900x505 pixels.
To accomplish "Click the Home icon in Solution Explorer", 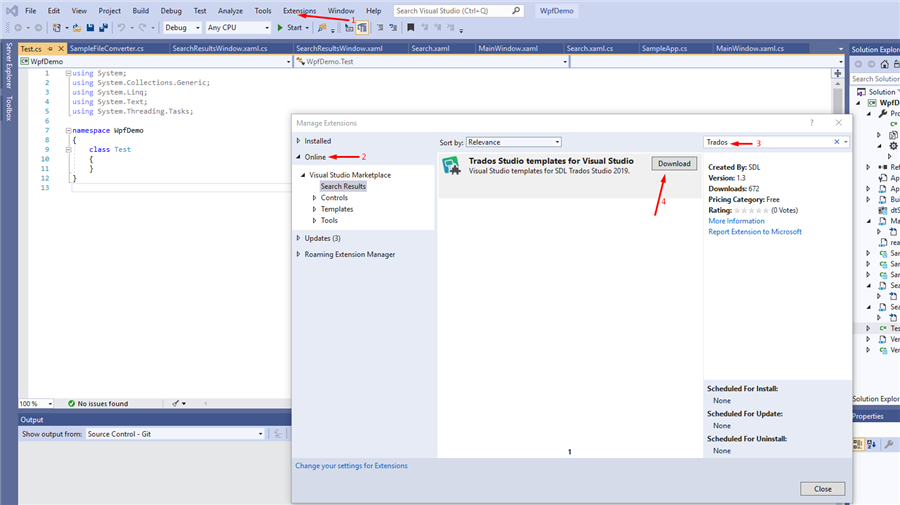I will 885,64.
